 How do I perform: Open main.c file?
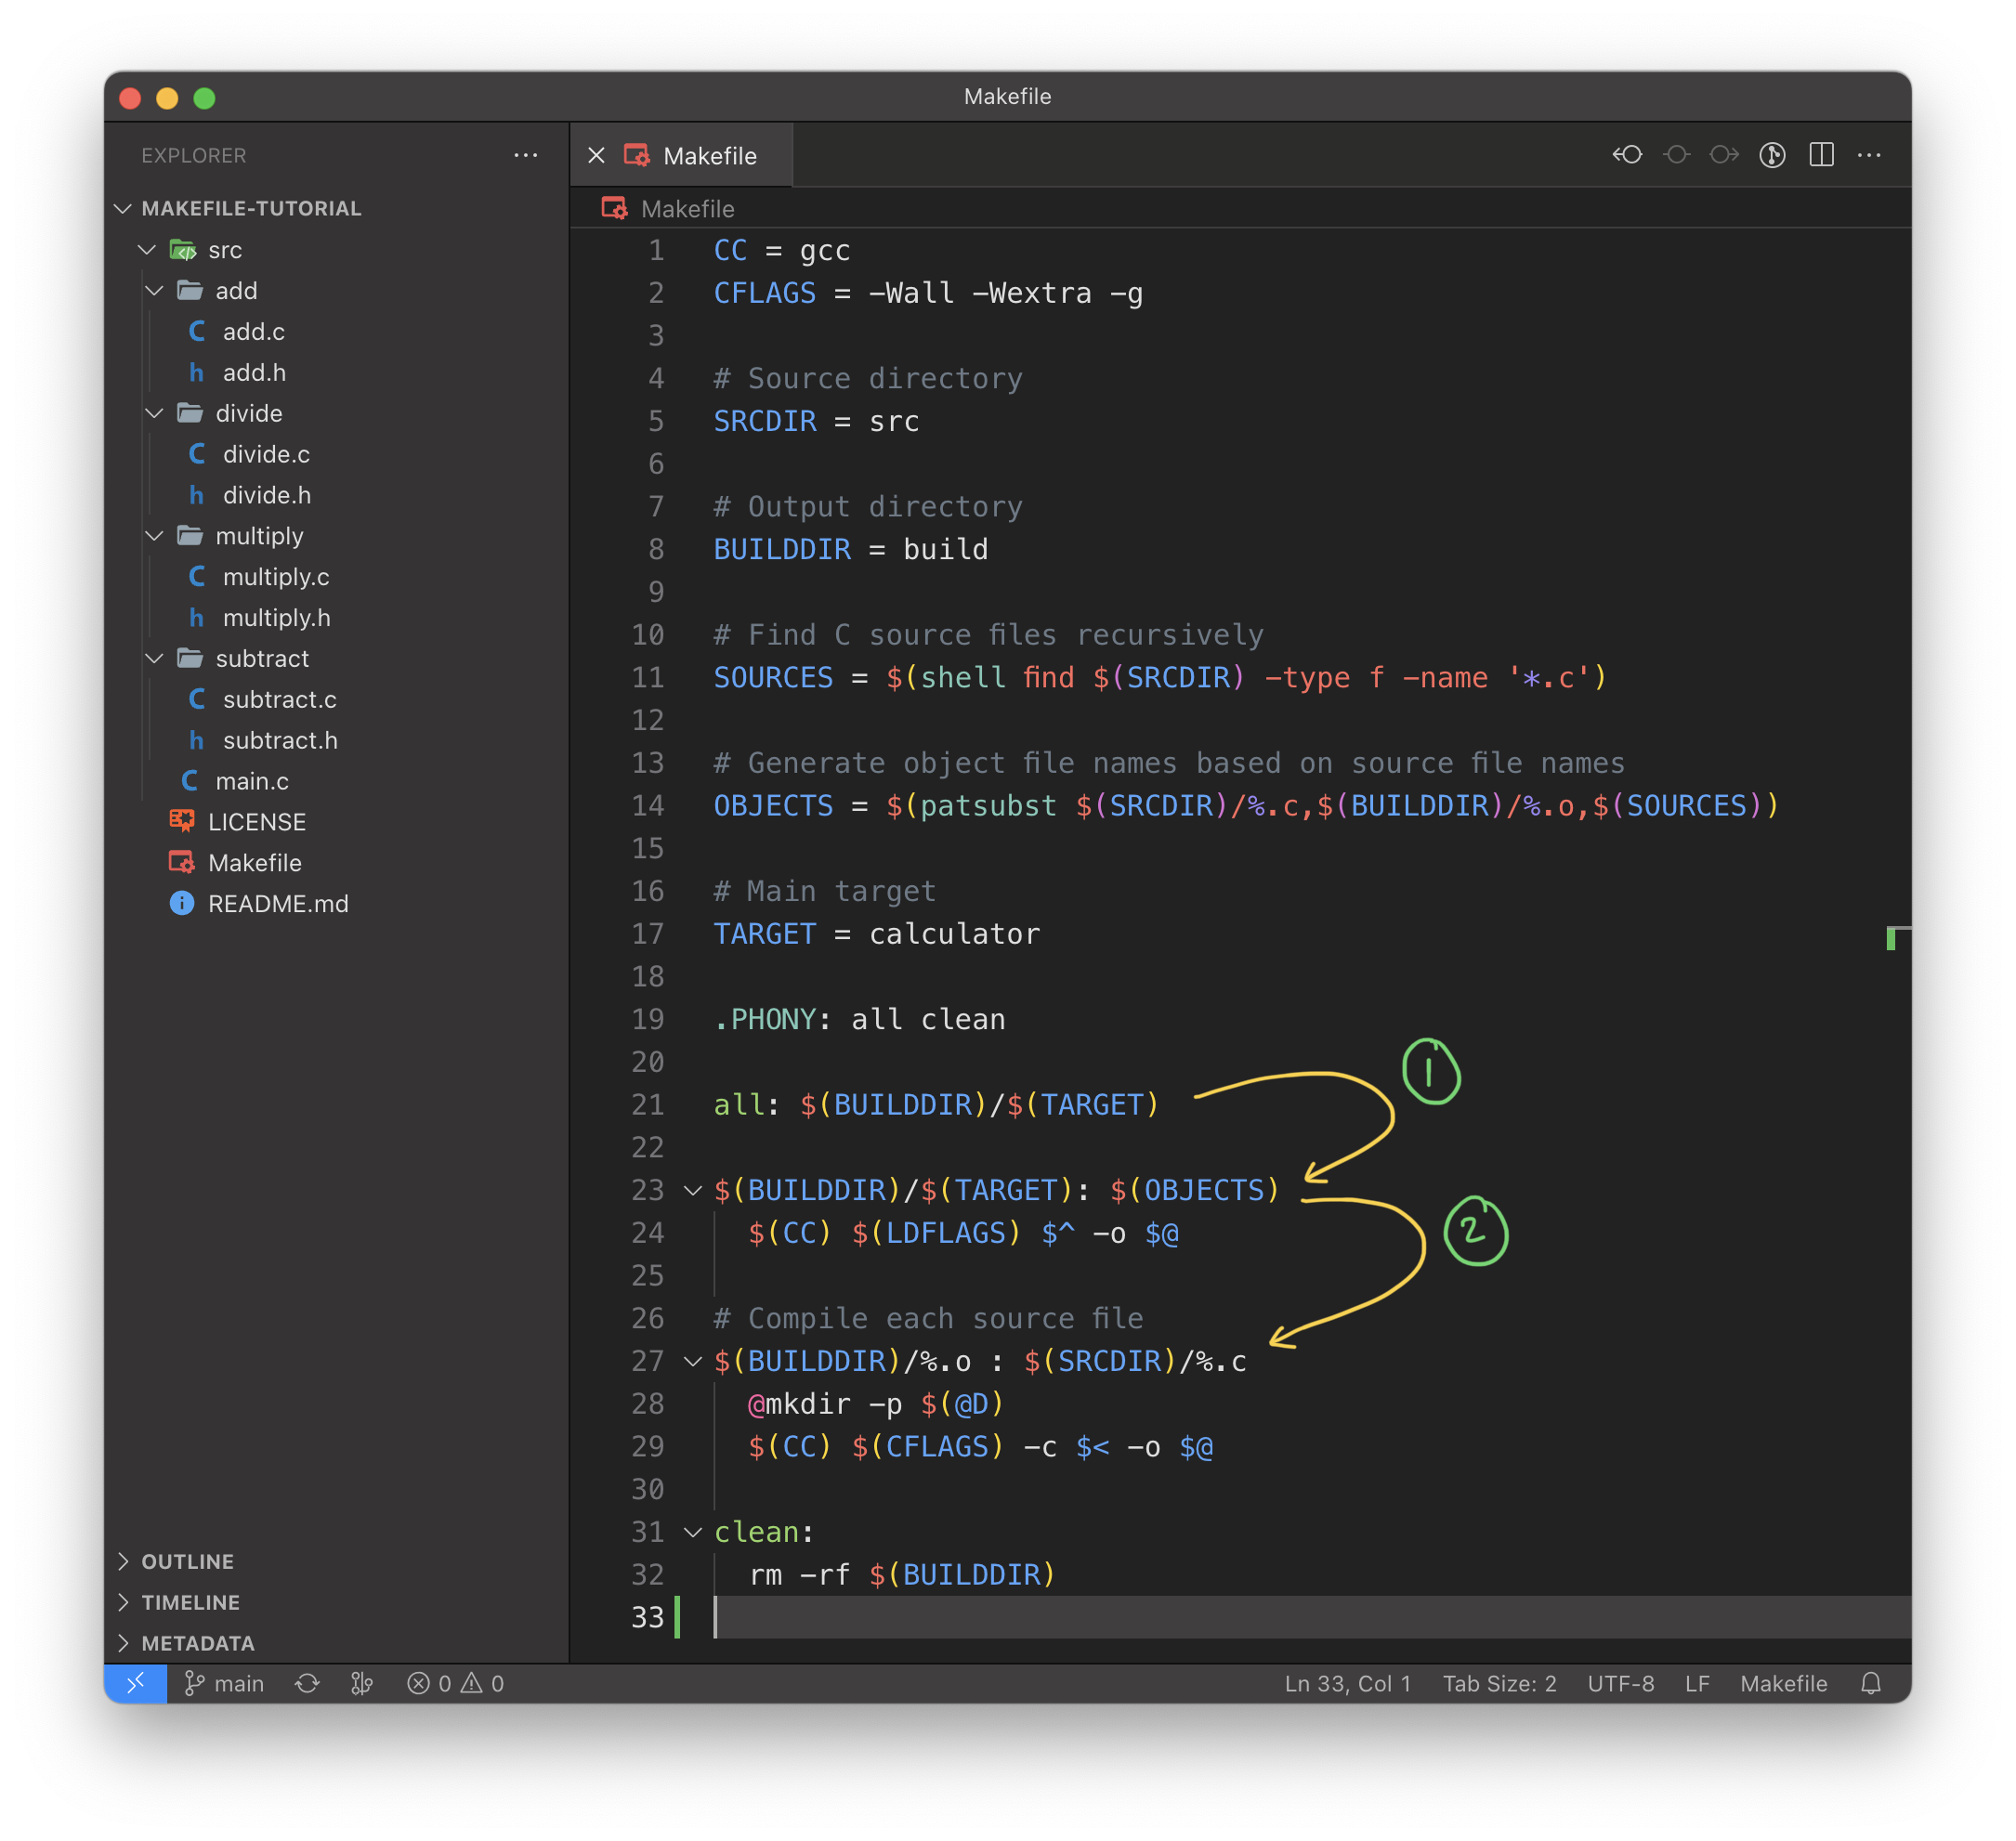[x=252, y=781]
